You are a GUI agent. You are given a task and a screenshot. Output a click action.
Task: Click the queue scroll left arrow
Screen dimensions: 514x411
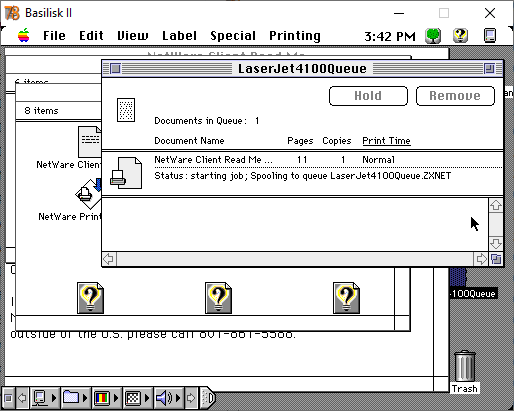tap(109, 259)
